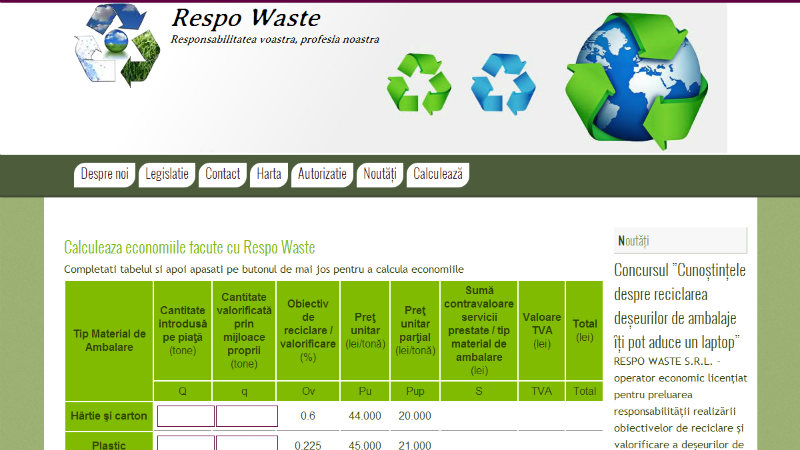800x450 pixels.
Task: Select Harta in the navigation bar
Action: point(268,174)
